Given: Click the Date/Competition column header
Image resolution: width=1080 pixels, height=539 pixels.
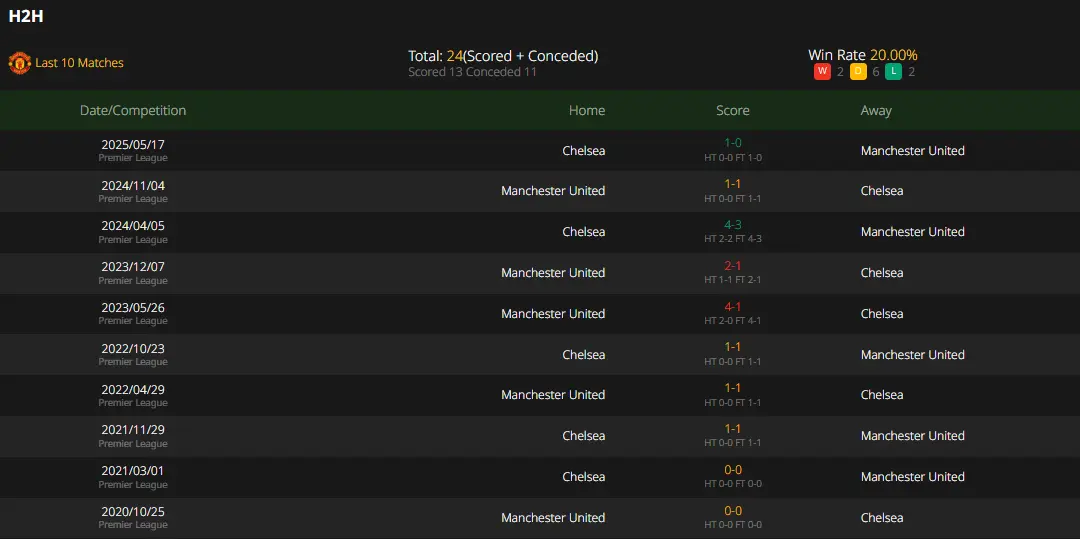Looking at the screenshot, I should 133,110.
